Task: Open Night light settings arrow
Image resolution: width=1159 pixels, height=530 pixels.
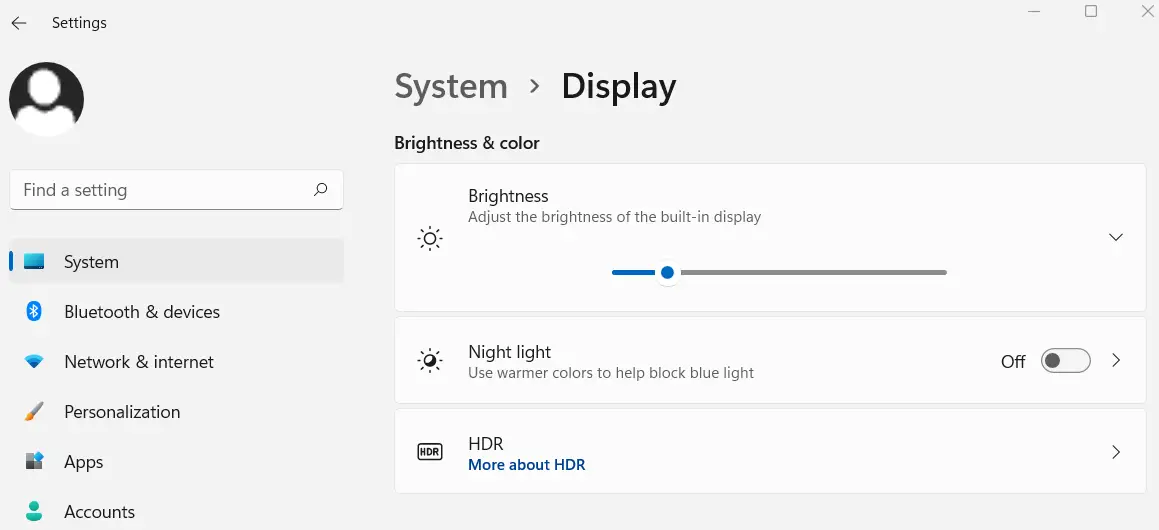Action: pos(1117,361)
